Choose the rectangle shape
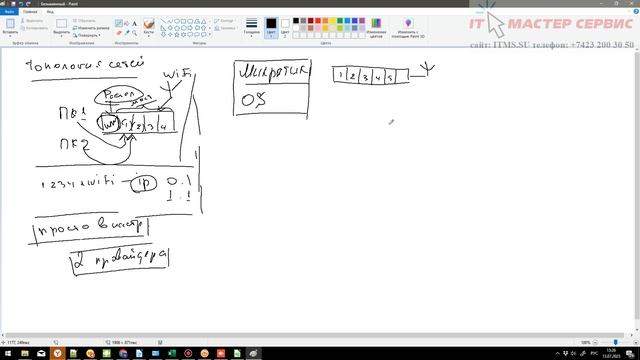This screenshot has height=360, width=640. point(184,21)
